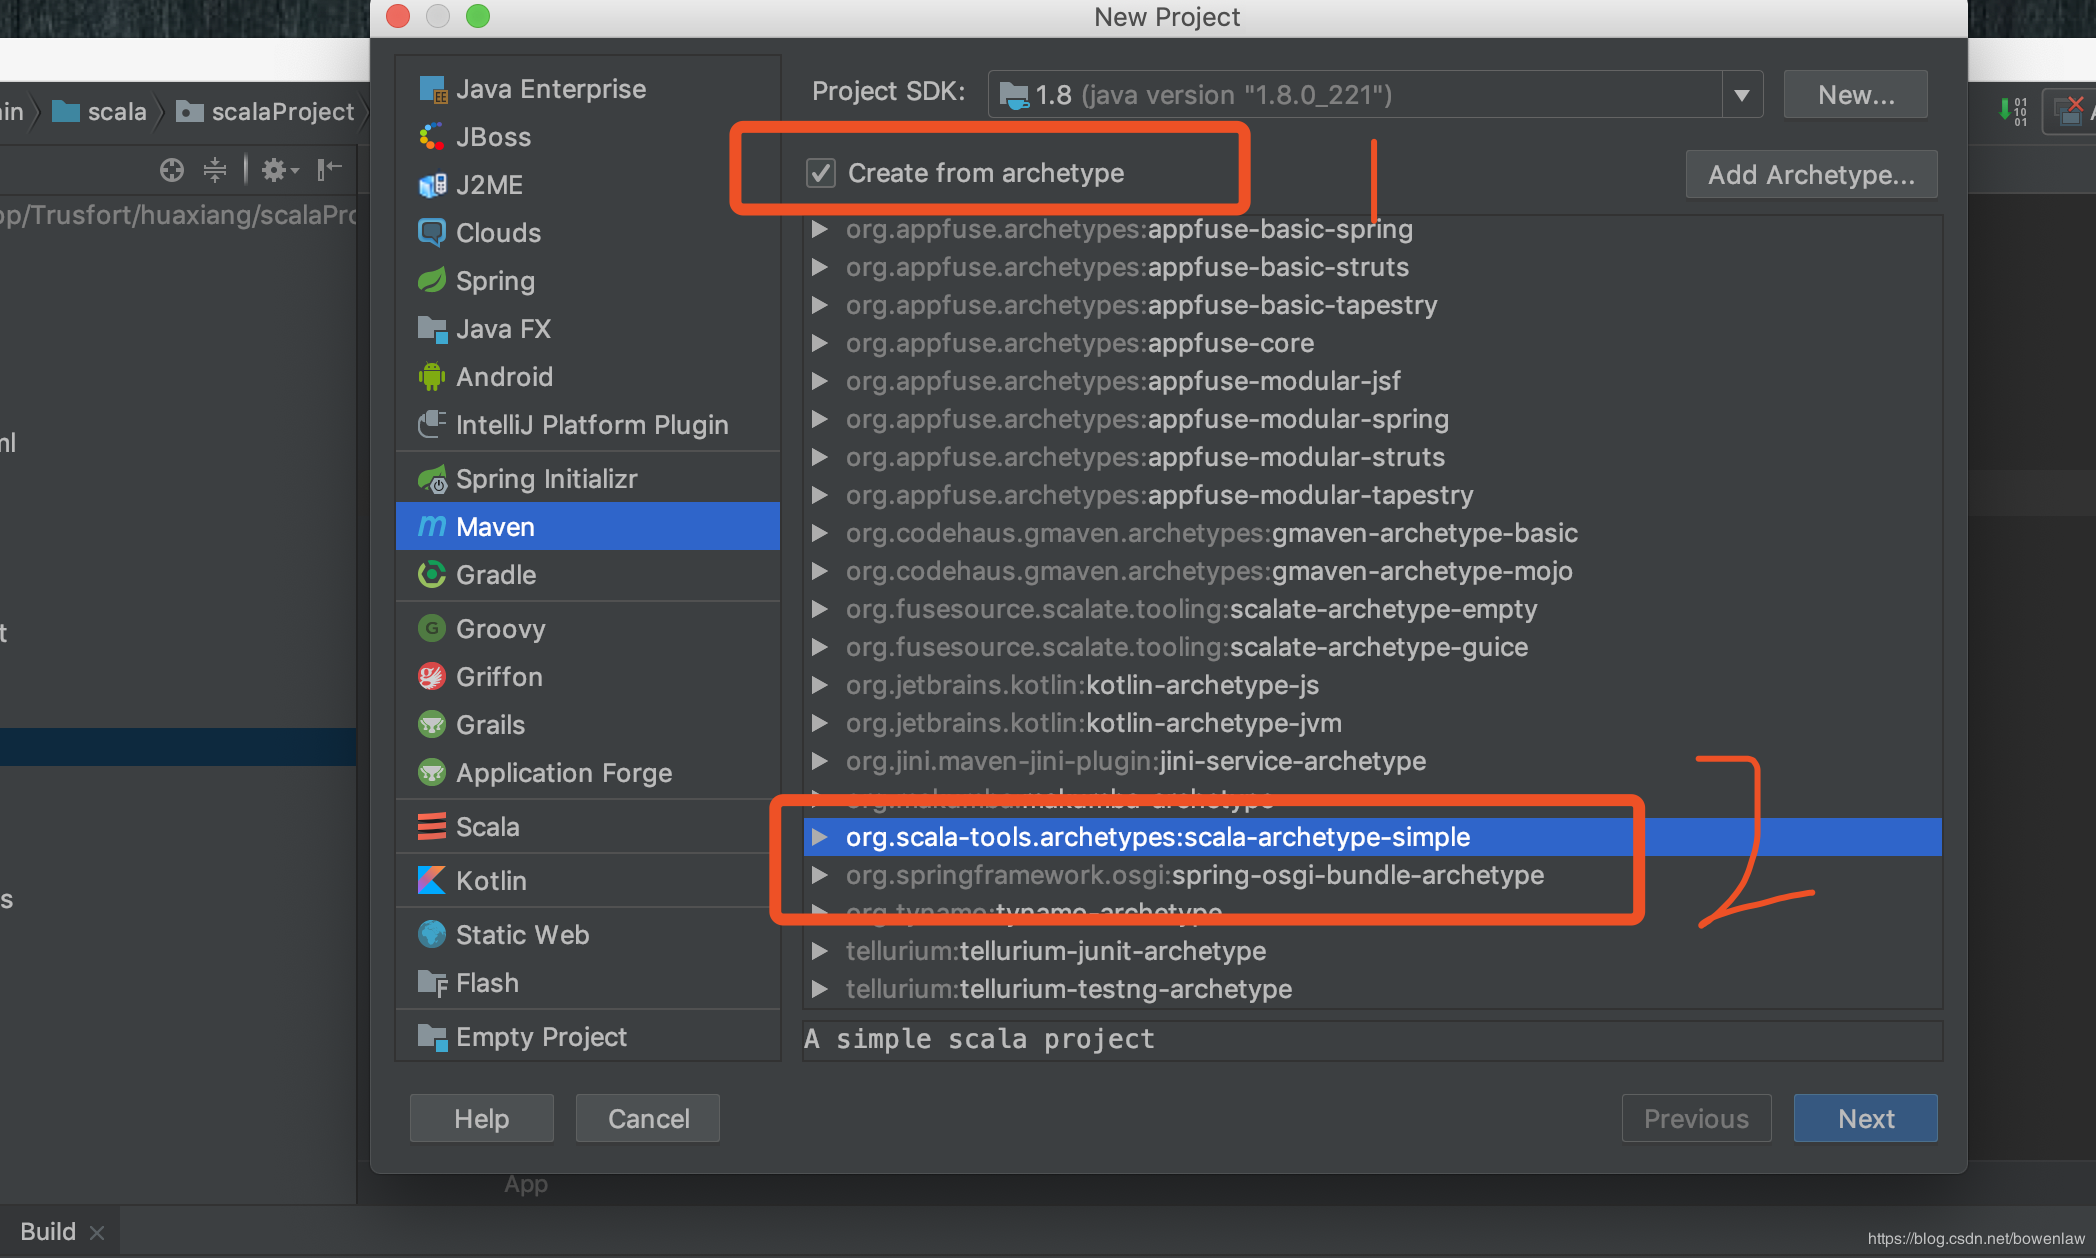This screenshot has width=2096, height=1258.
Task: Pick the J2ME project type icon
Action: [432, 185]
